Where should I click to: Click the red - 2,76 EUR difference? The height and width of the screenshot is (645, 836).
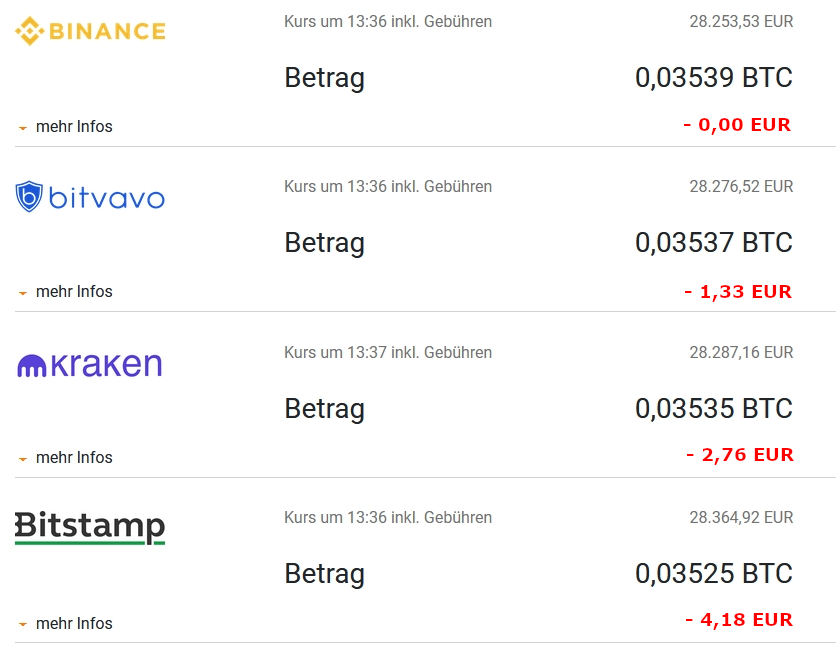[x=740, y=455]
